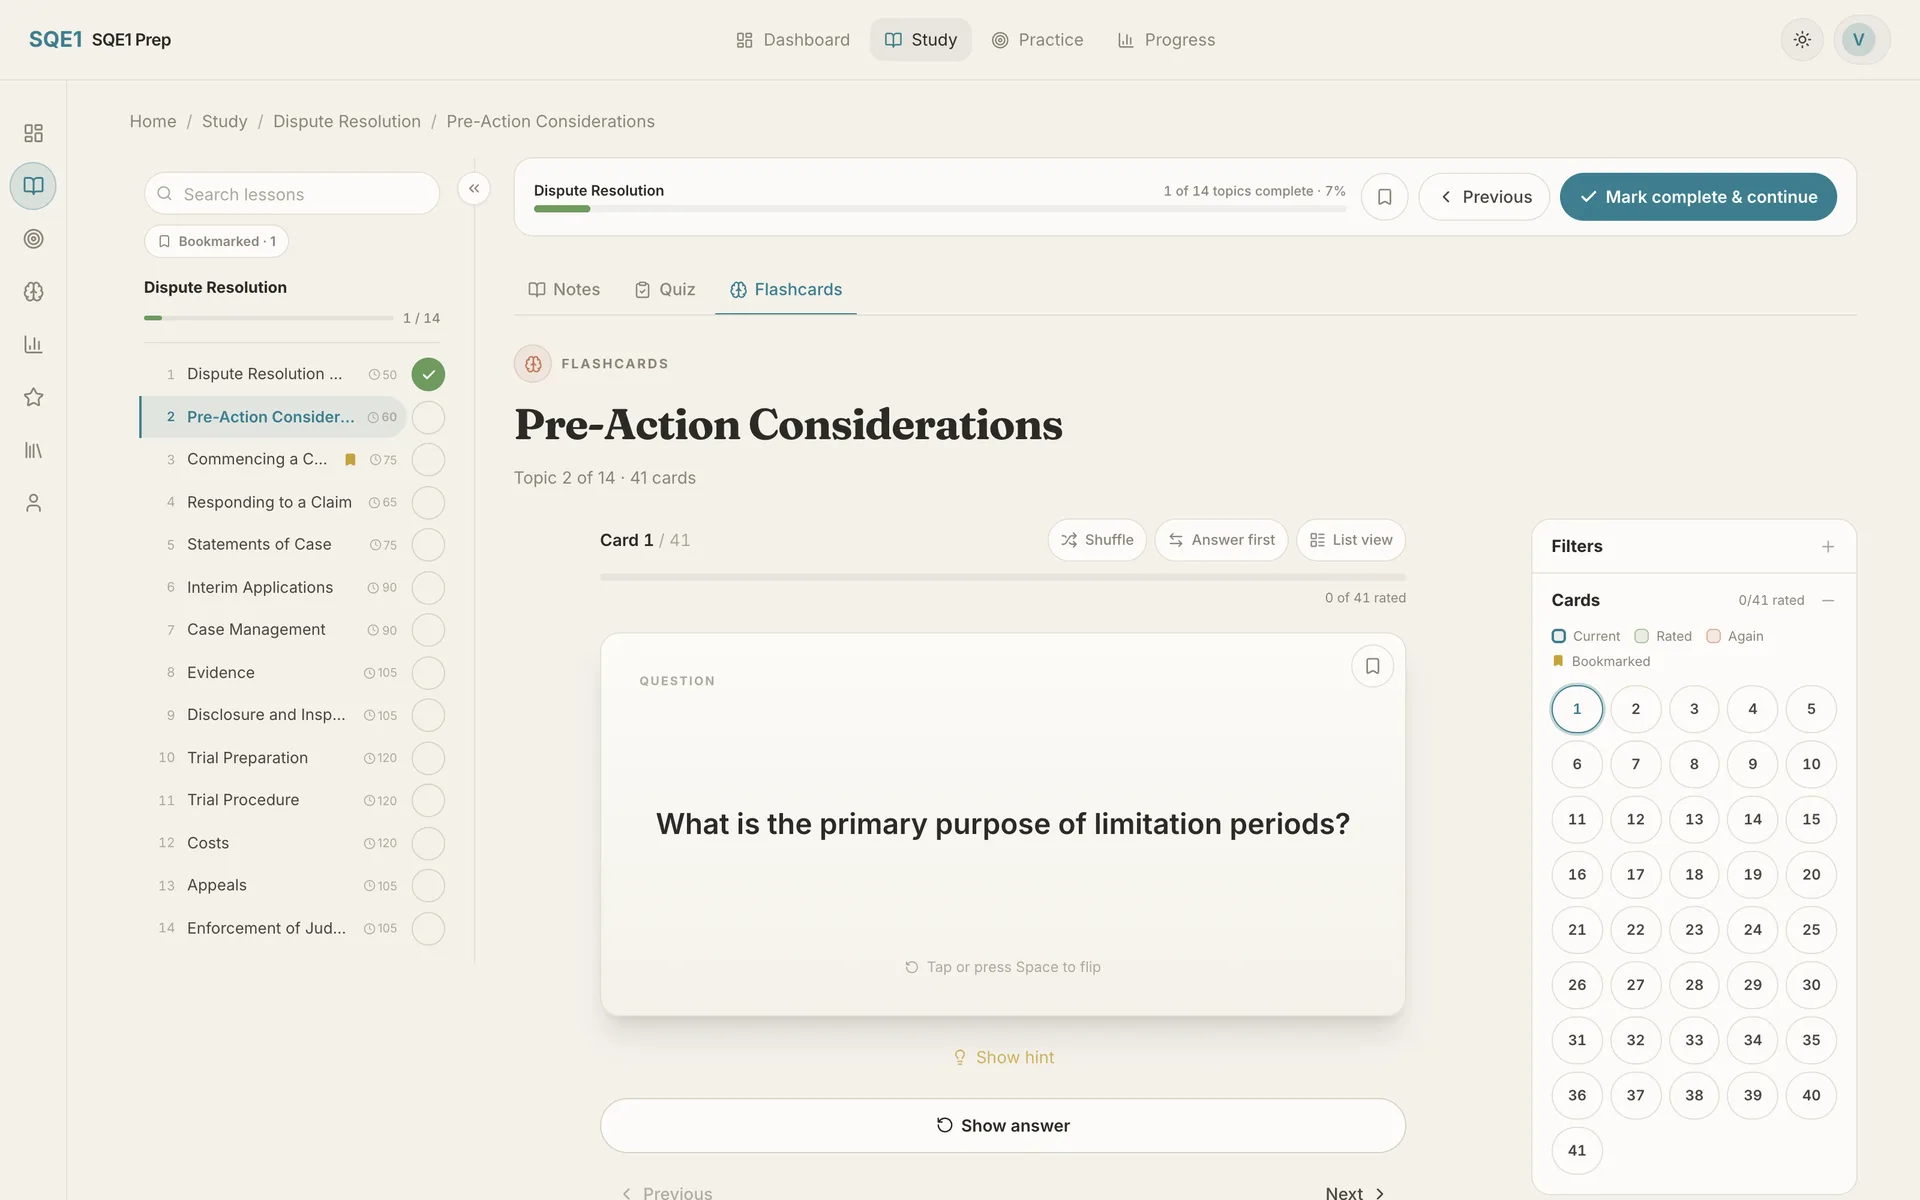This screenshot has width=1920, height=1200.
Task: Click Mark complete & continue button
Action: (1698, 197)
